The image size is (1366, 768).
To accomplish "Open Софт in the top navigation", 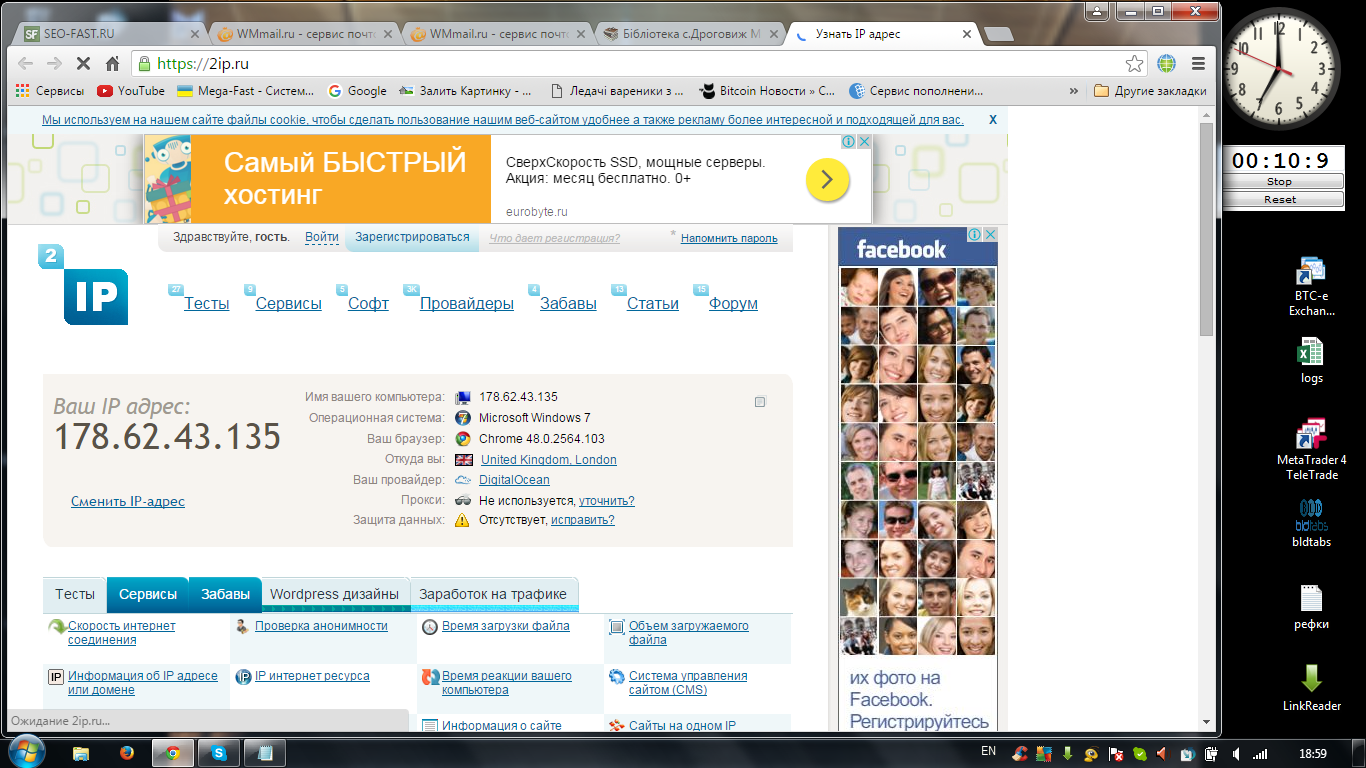I will pyautogui.click(x=368, y=304).
